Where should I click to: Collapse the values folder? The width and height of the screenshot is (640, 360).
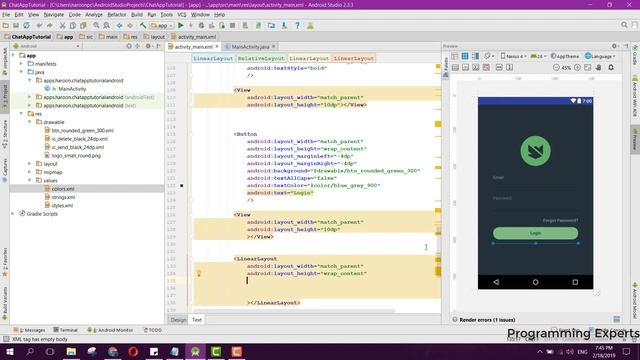(x=29, y=180)
